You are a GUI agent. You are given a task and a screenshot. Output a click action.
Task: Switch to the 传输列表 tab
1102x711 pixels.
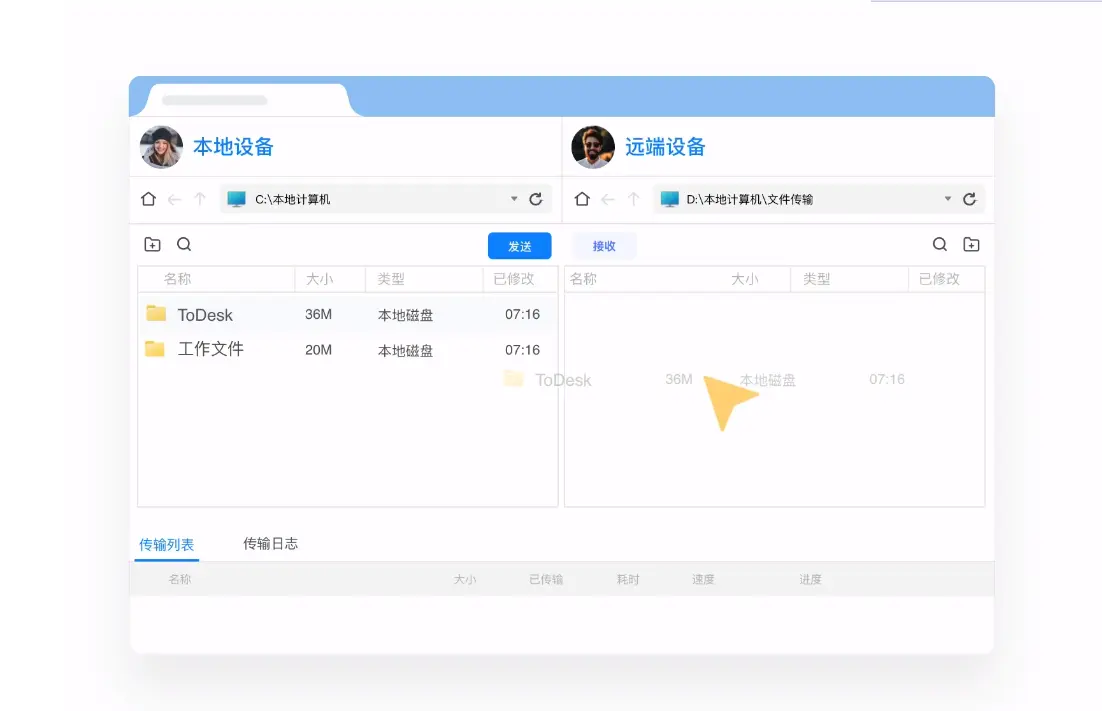click(167, 544)
